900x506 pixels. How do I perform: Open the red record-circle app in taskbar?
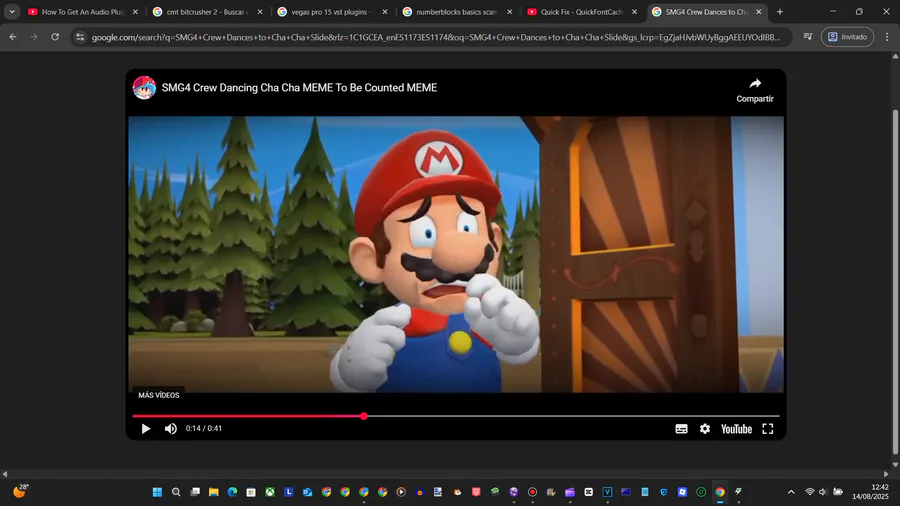pos(532,492)
